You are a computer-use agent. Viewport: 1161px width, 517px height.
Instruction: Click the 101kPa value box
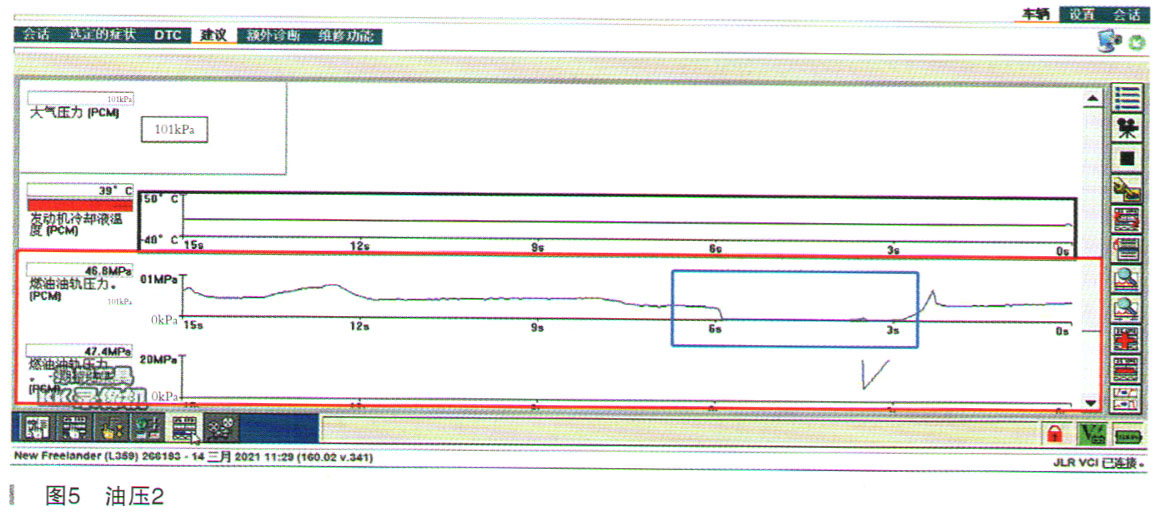174,129
